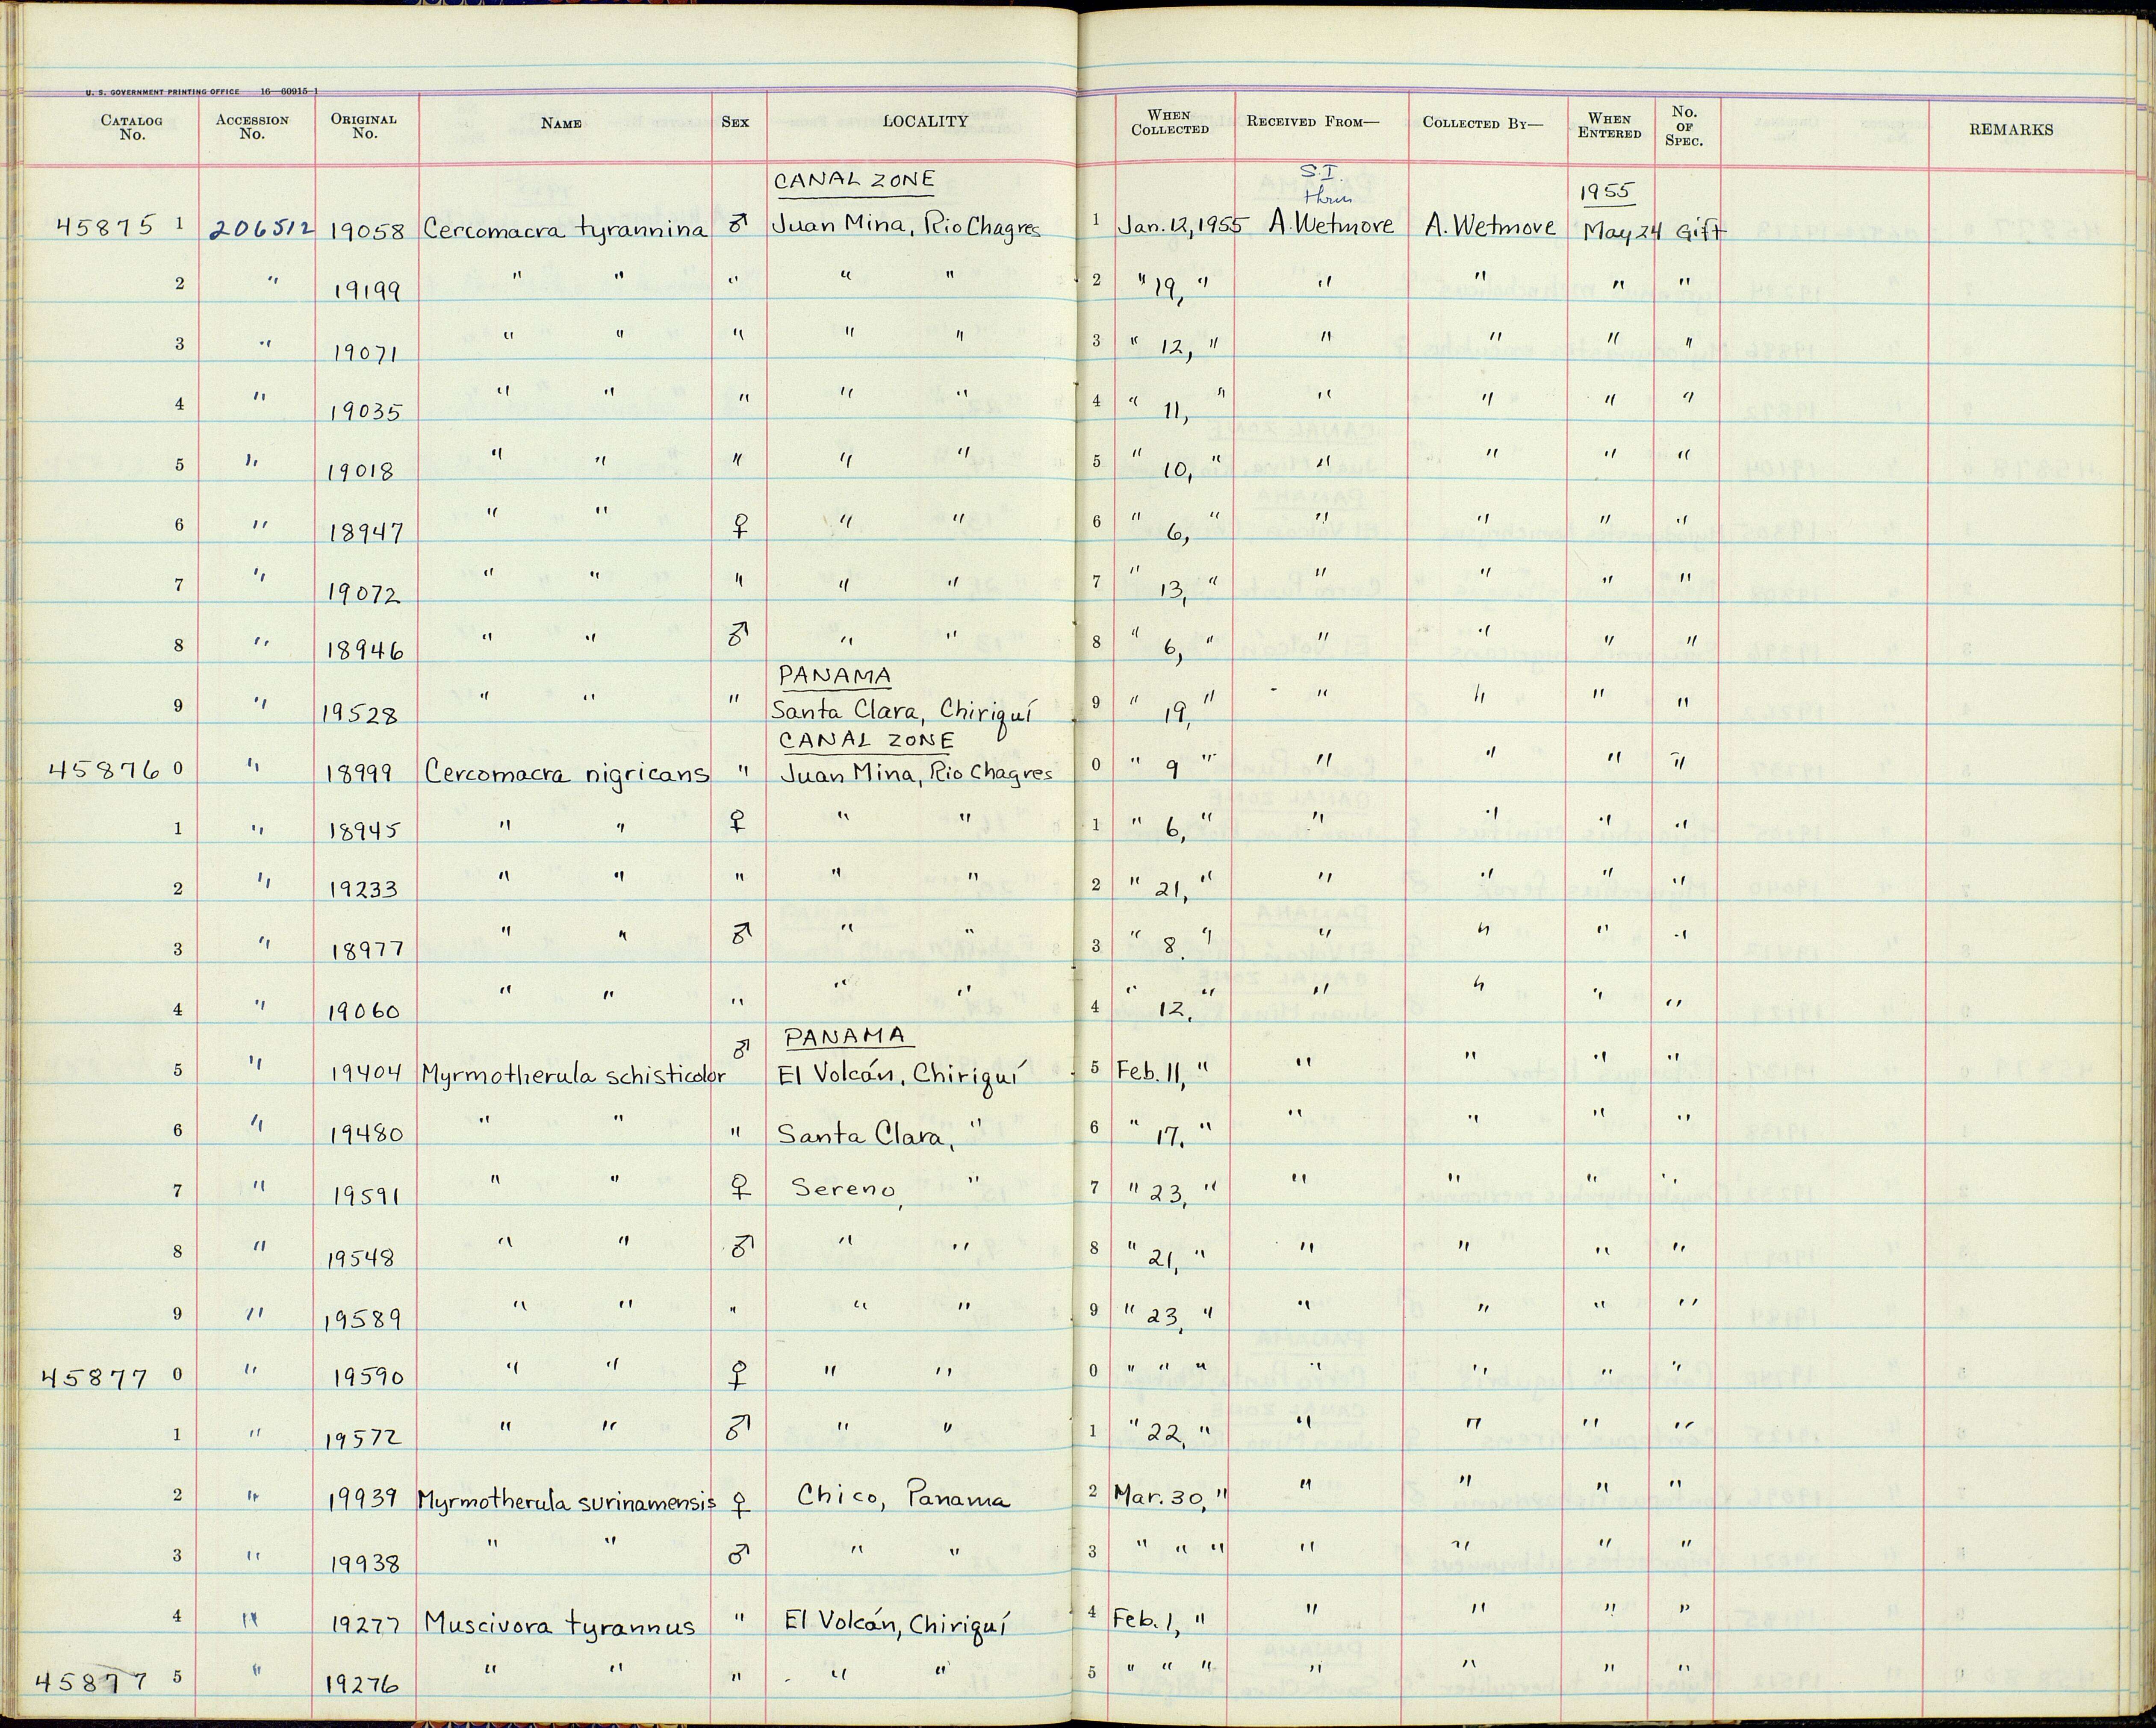This screenshot has height=1728, width=2156.
Task: Click the Accession No. column header
Action: [252, 127]
